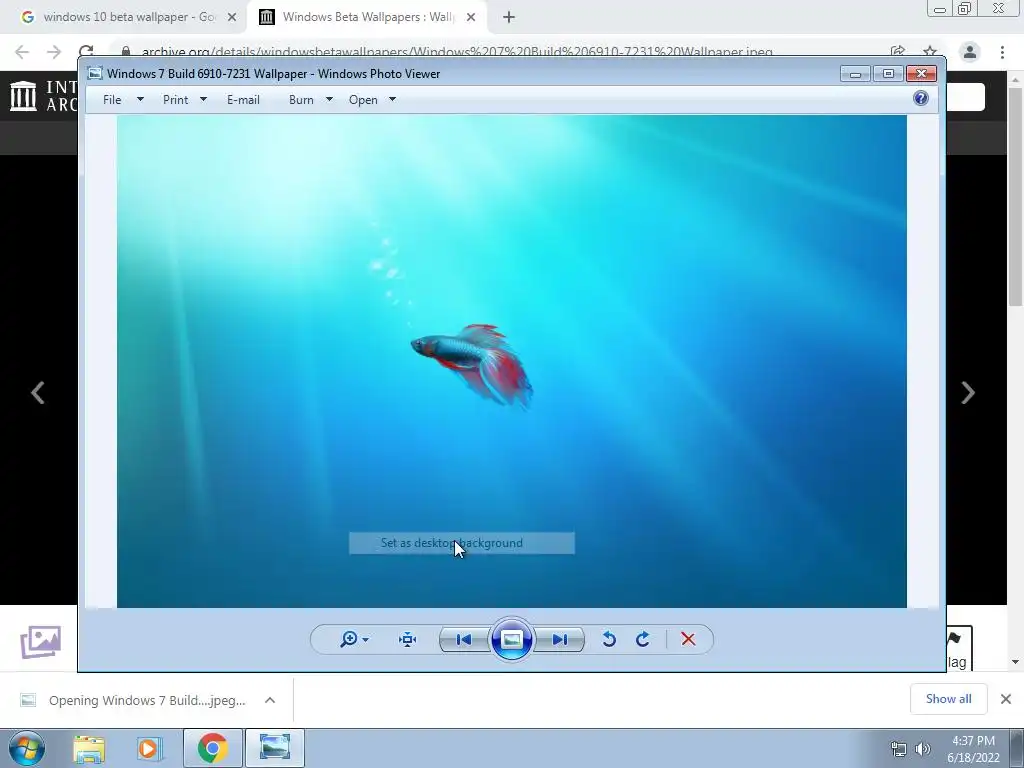
Task: Fit image to actual size icon
Action: (x=408, y=639)
